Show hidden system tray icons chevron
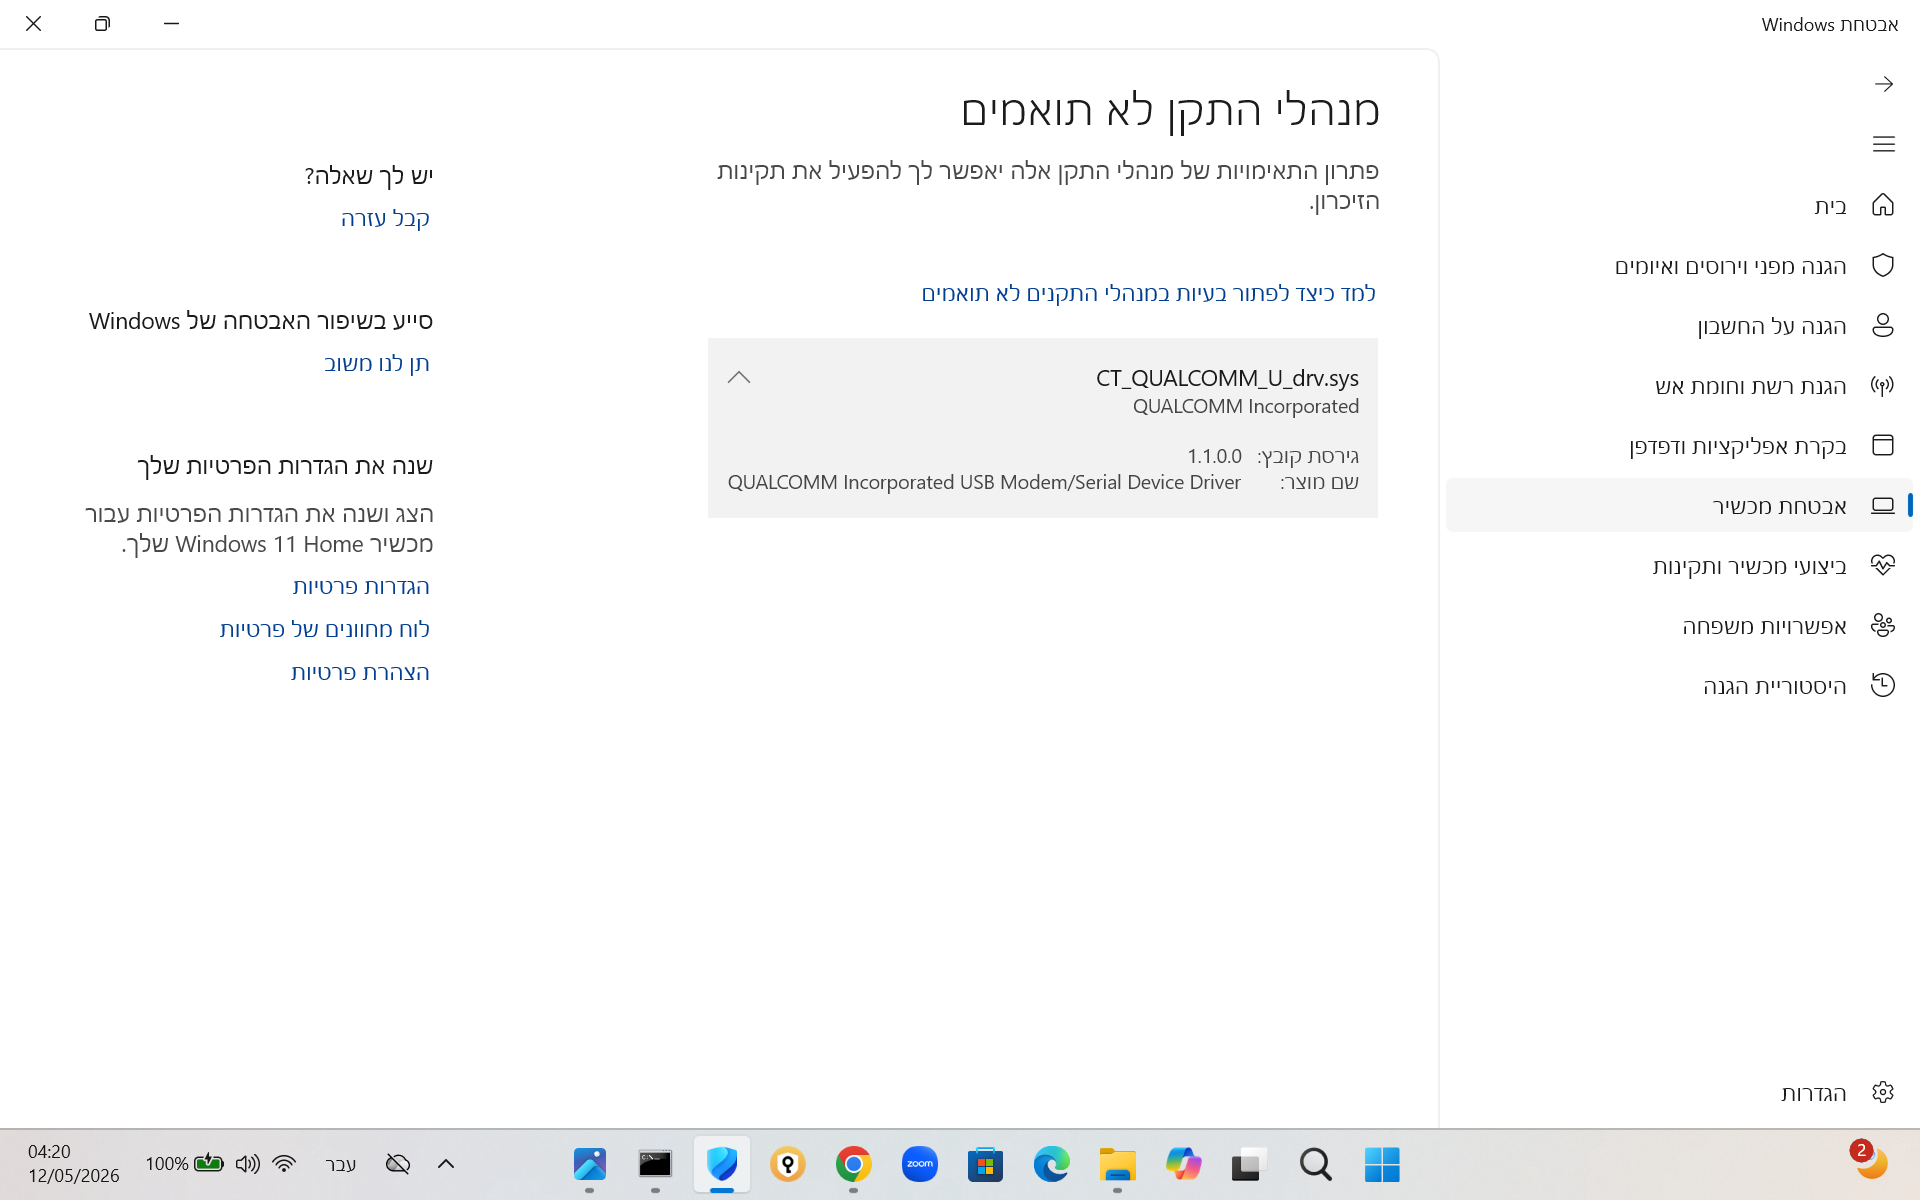This screenshot has height=1200, width=1920. 446,1164
